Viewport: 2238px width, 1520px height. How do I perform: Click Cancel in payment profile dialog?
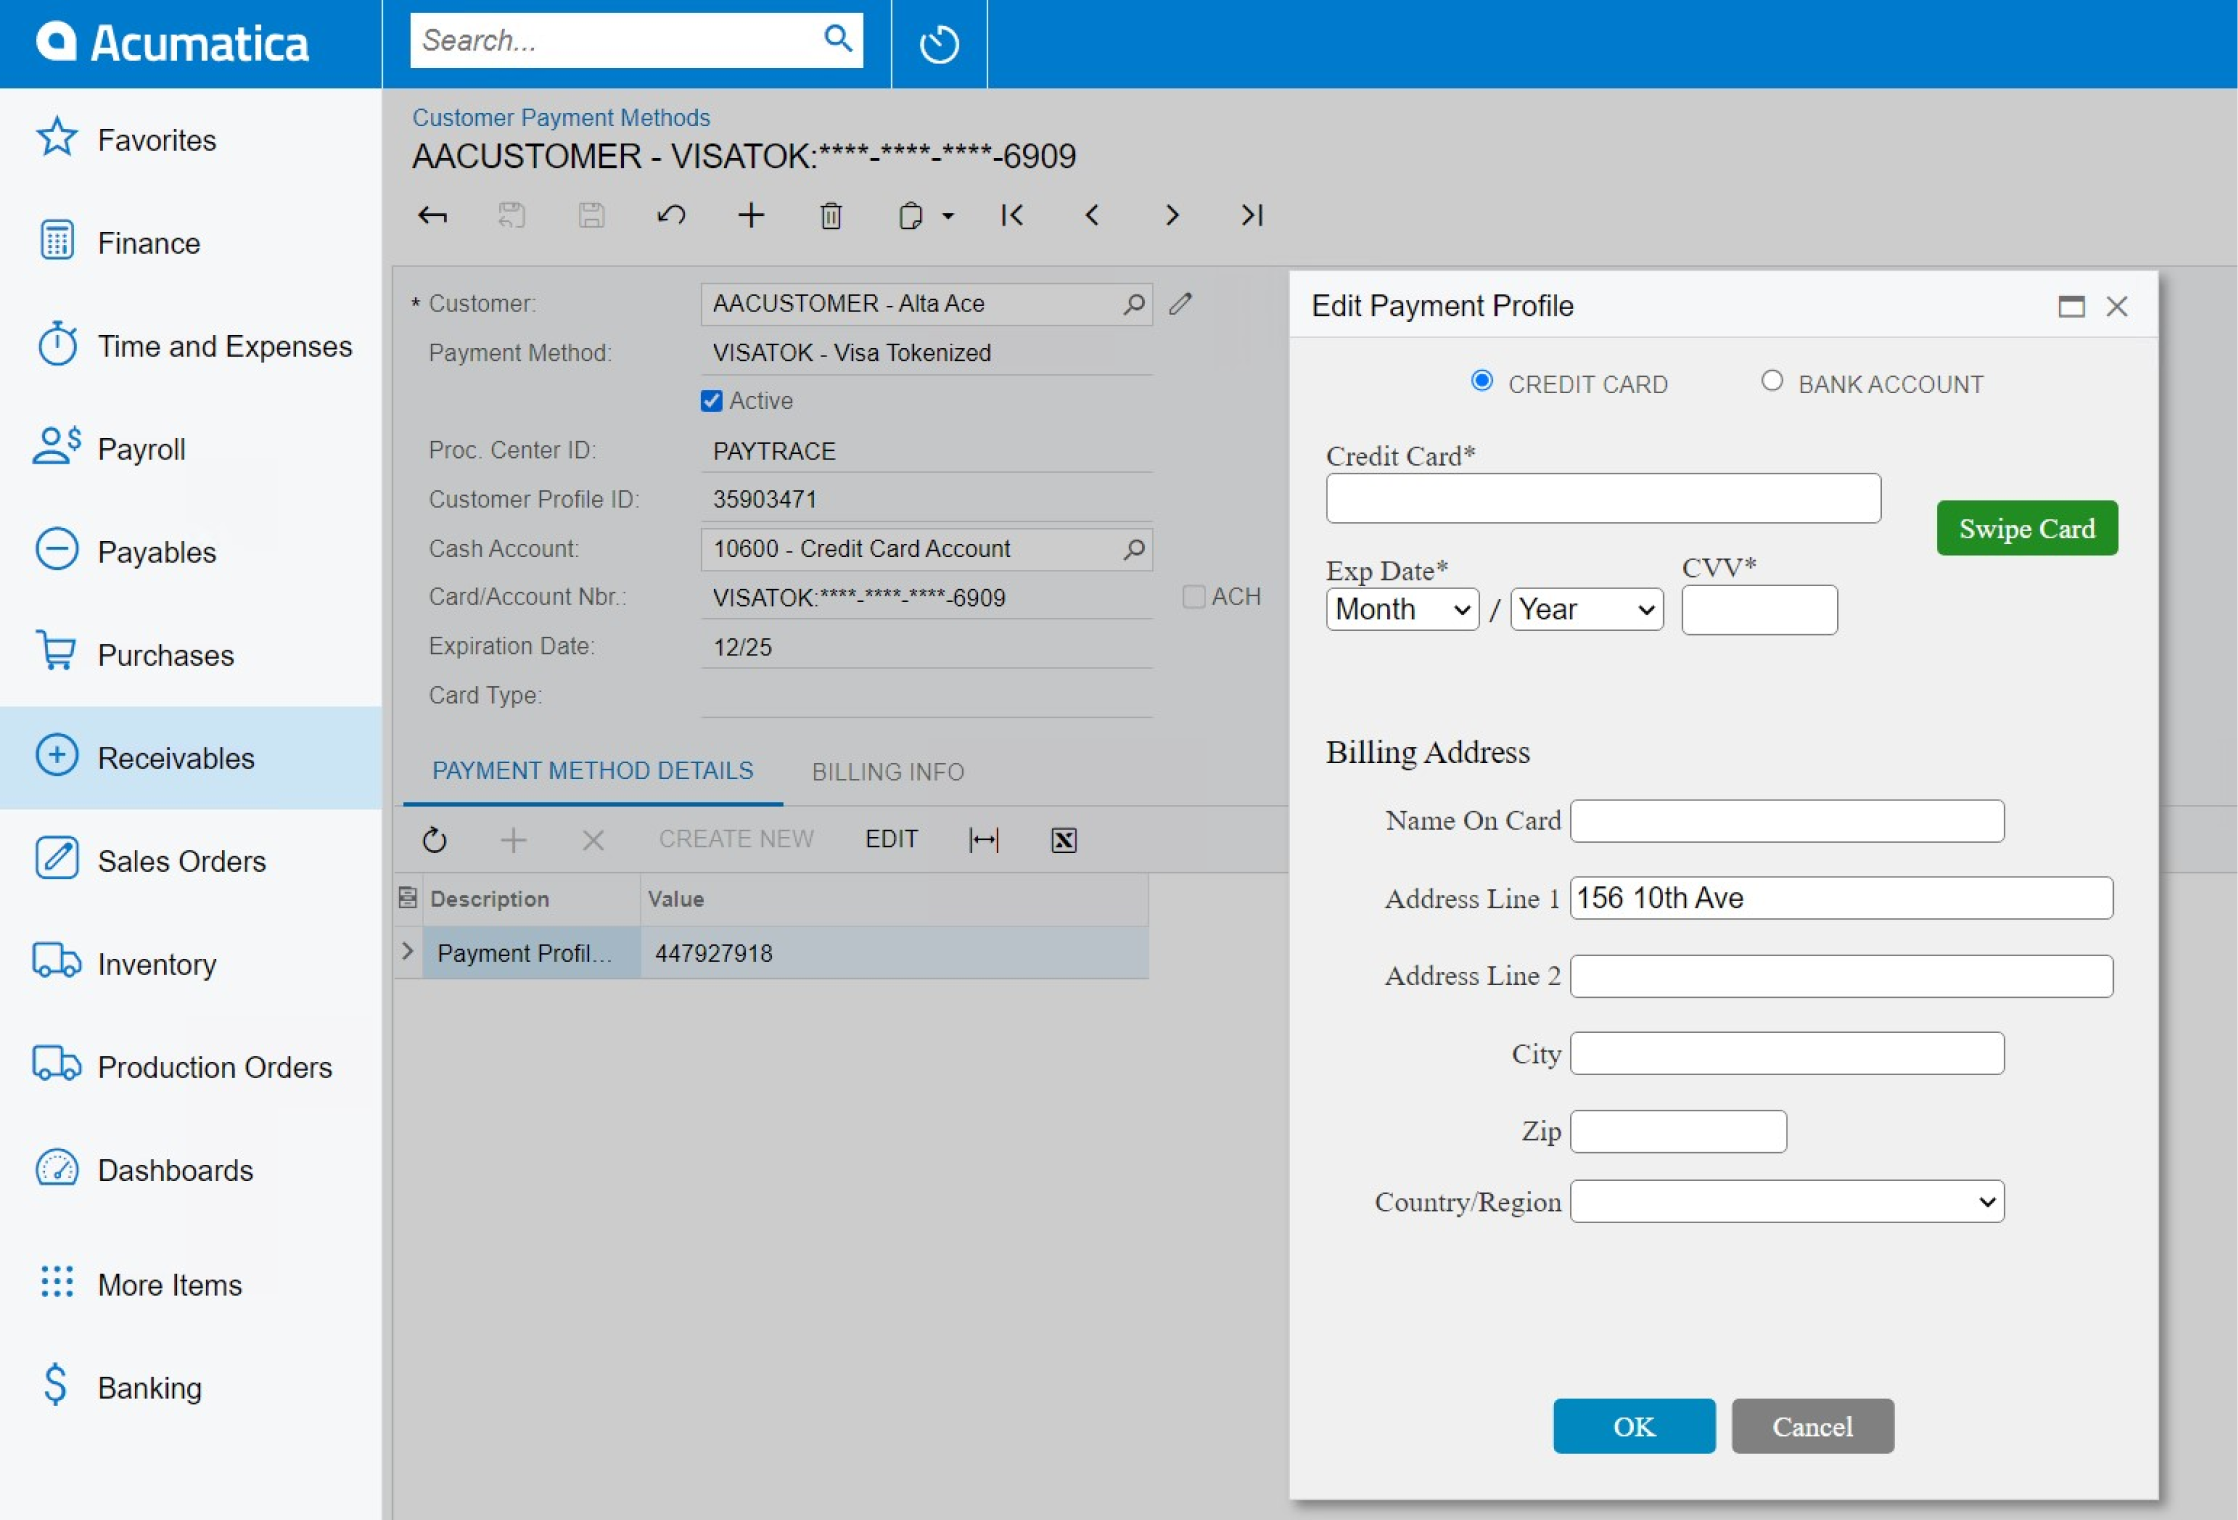click(1813, 1426)
